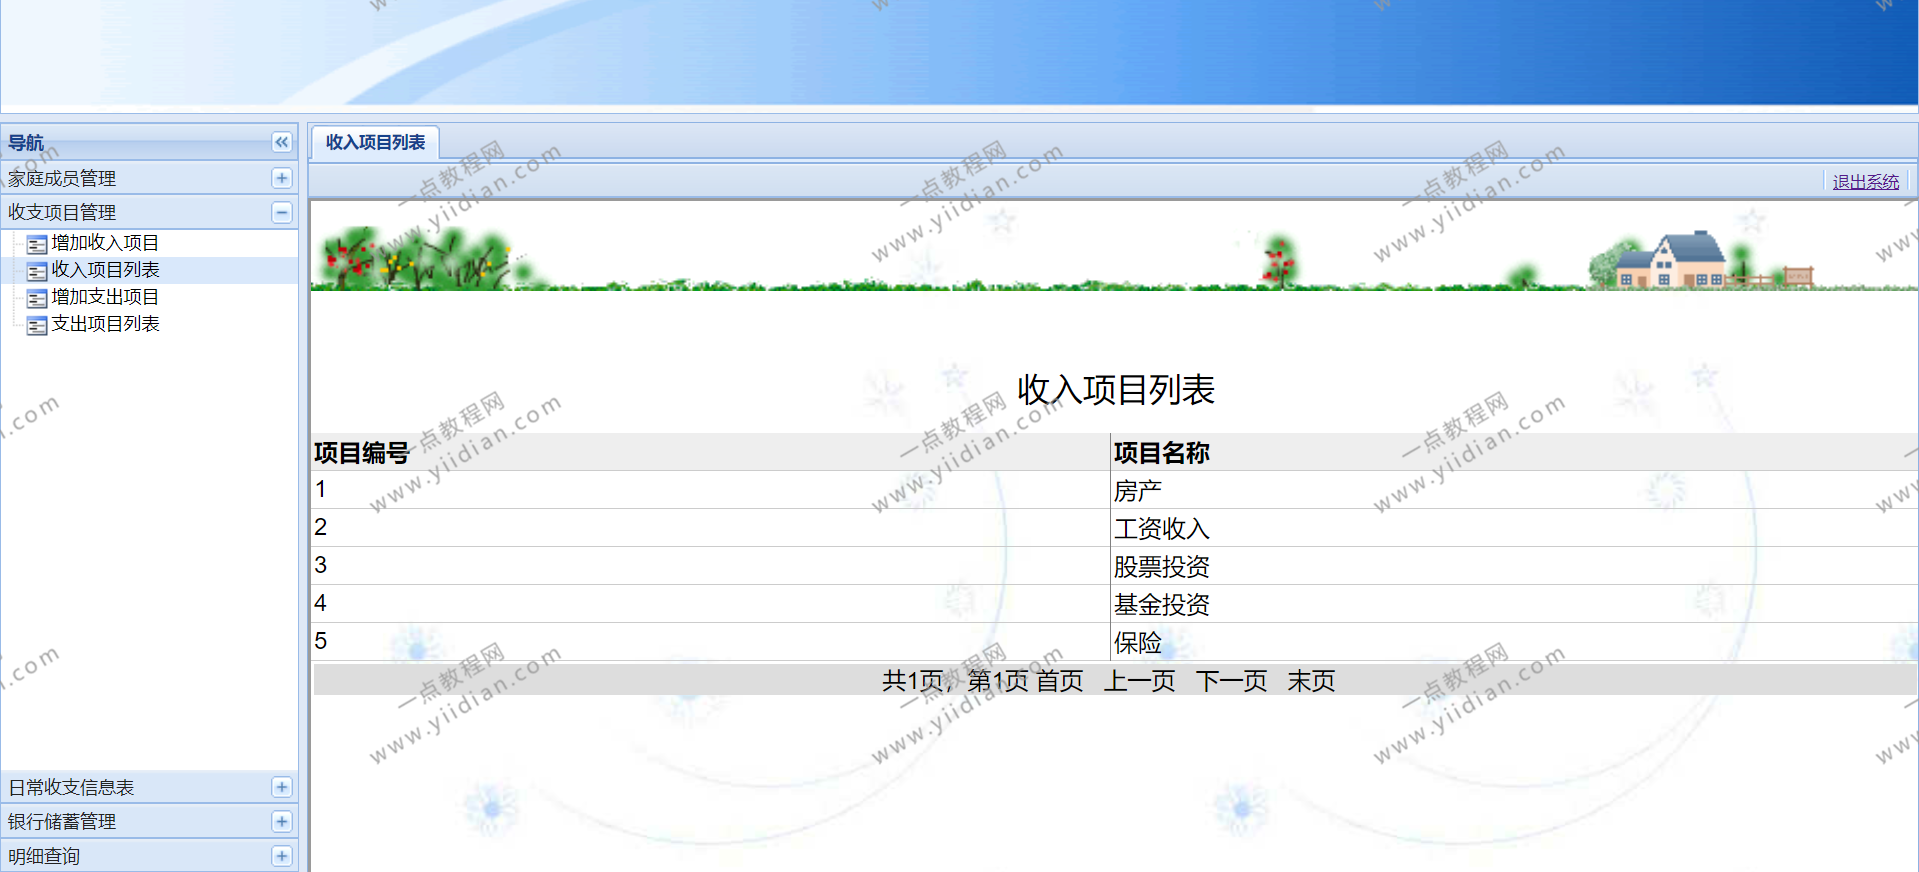This screenshot has height=872, width=1919.
Task: Expand the 日常收支信息表 section
Action: (x=282, y=787)
